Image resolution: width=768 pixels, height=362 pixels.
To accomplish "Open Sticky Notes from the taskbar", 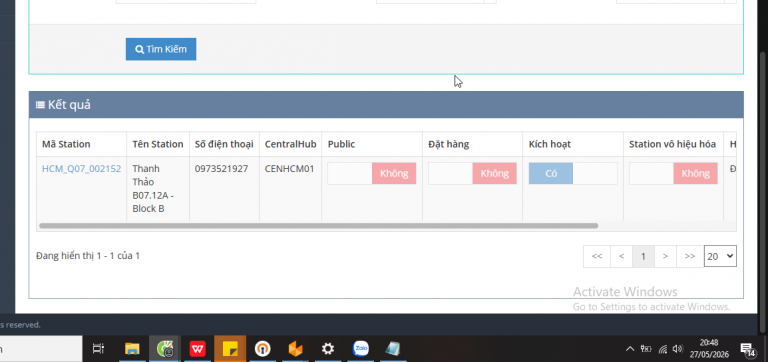I will tap(230, 349).
